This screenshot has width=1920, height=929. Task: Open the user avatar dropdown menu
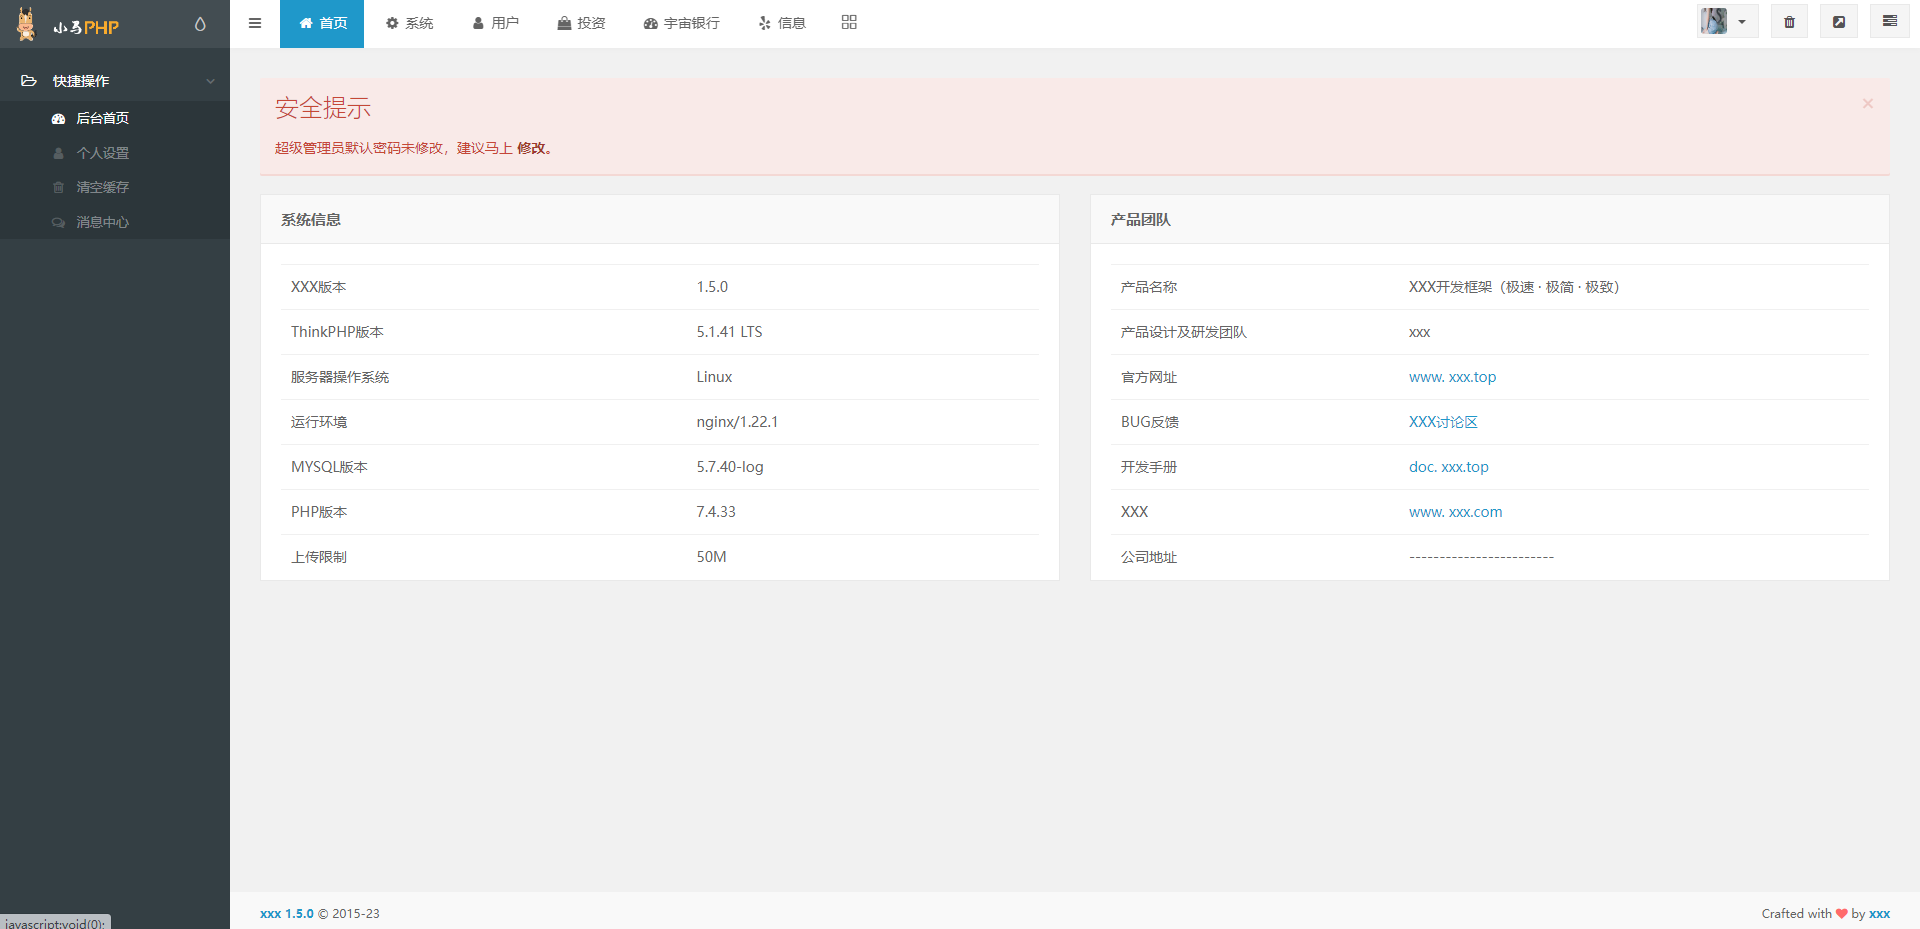1727,22
